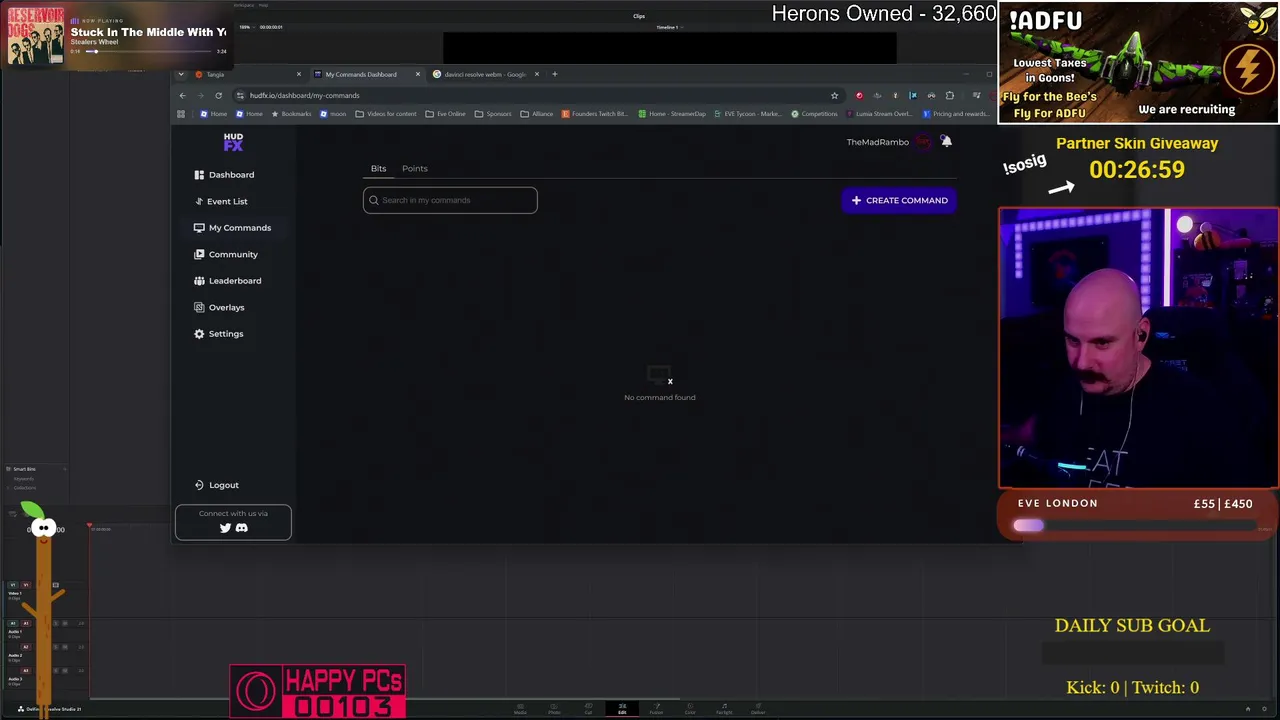Switch to the Points tab
Screen dimensions: 1280x720
point(414,168)
